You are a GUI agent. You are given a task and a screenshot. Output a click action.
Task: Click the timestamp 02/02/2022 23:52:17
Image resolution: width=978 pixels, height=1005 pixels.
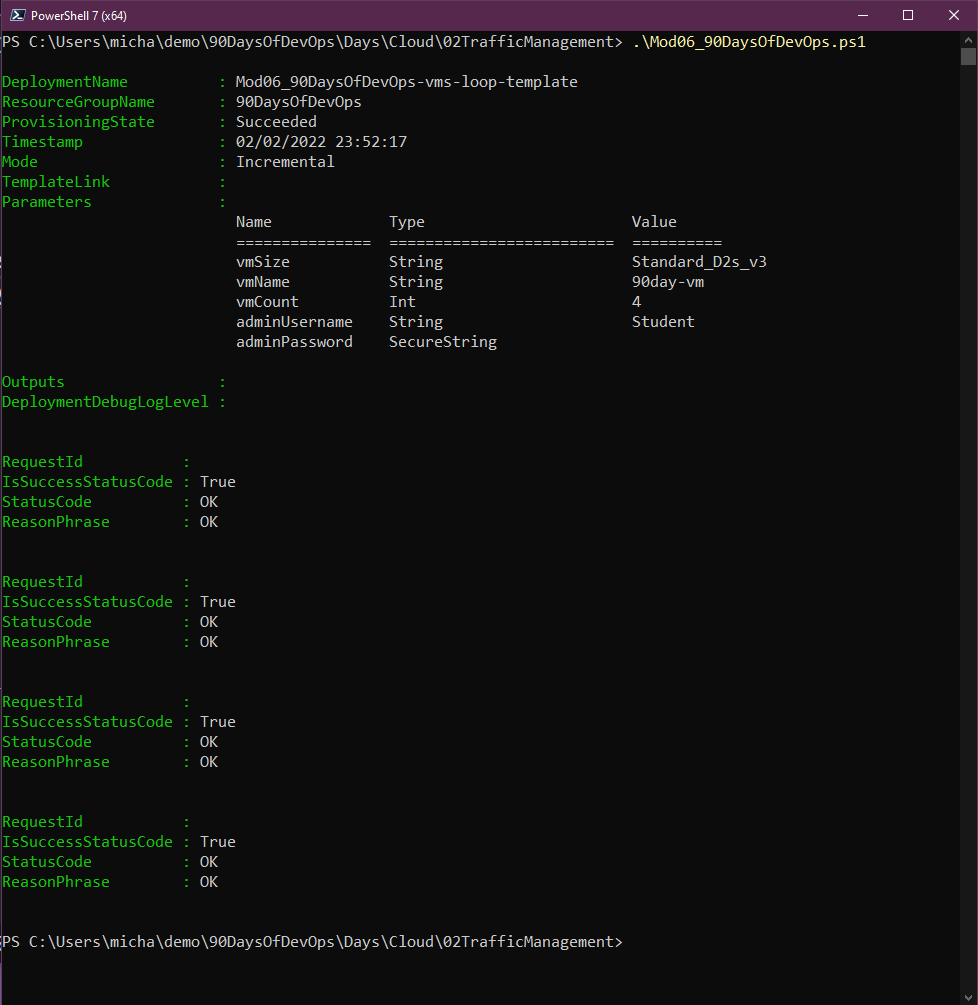click(321, 142)
